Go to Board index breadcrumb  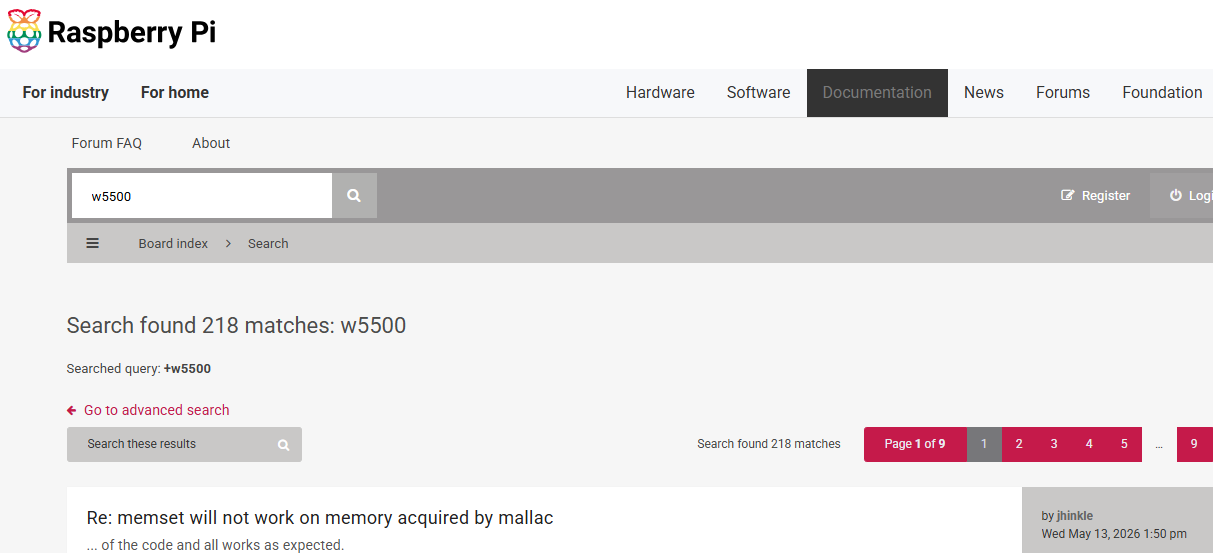tap(174, 243)
